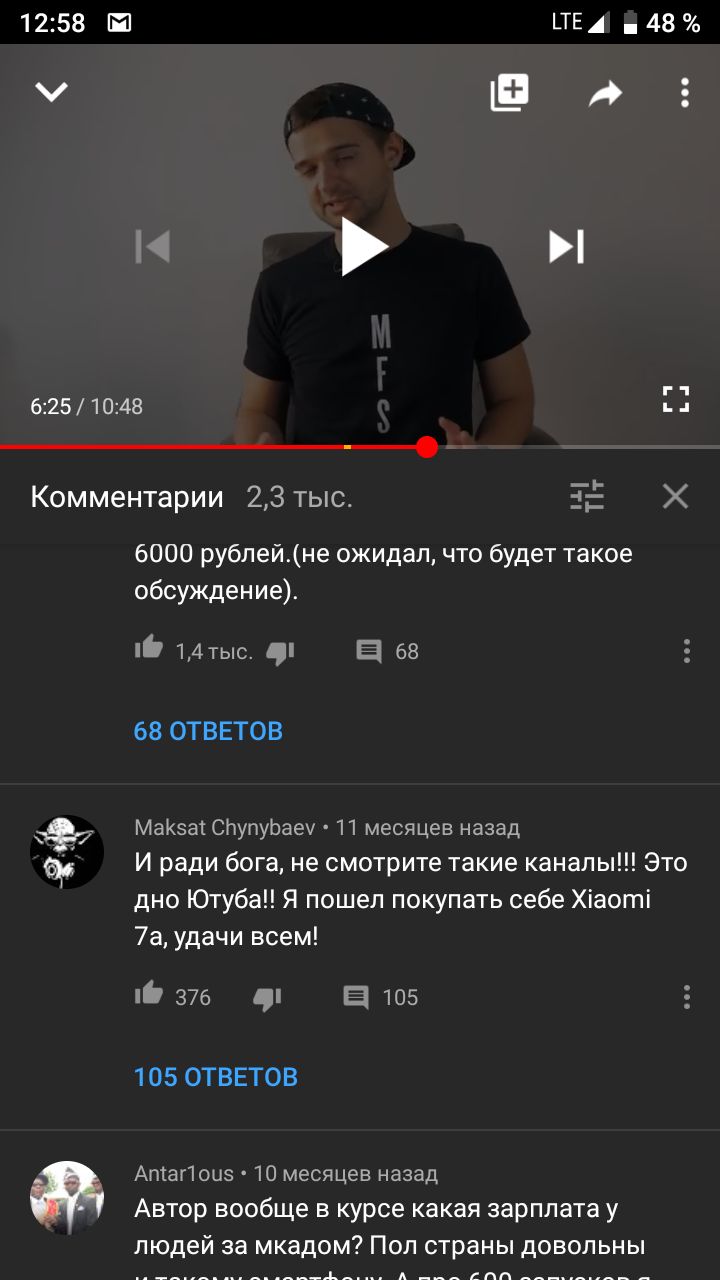Play the paused video
The image size is (720, 1280).
(362, 246)
